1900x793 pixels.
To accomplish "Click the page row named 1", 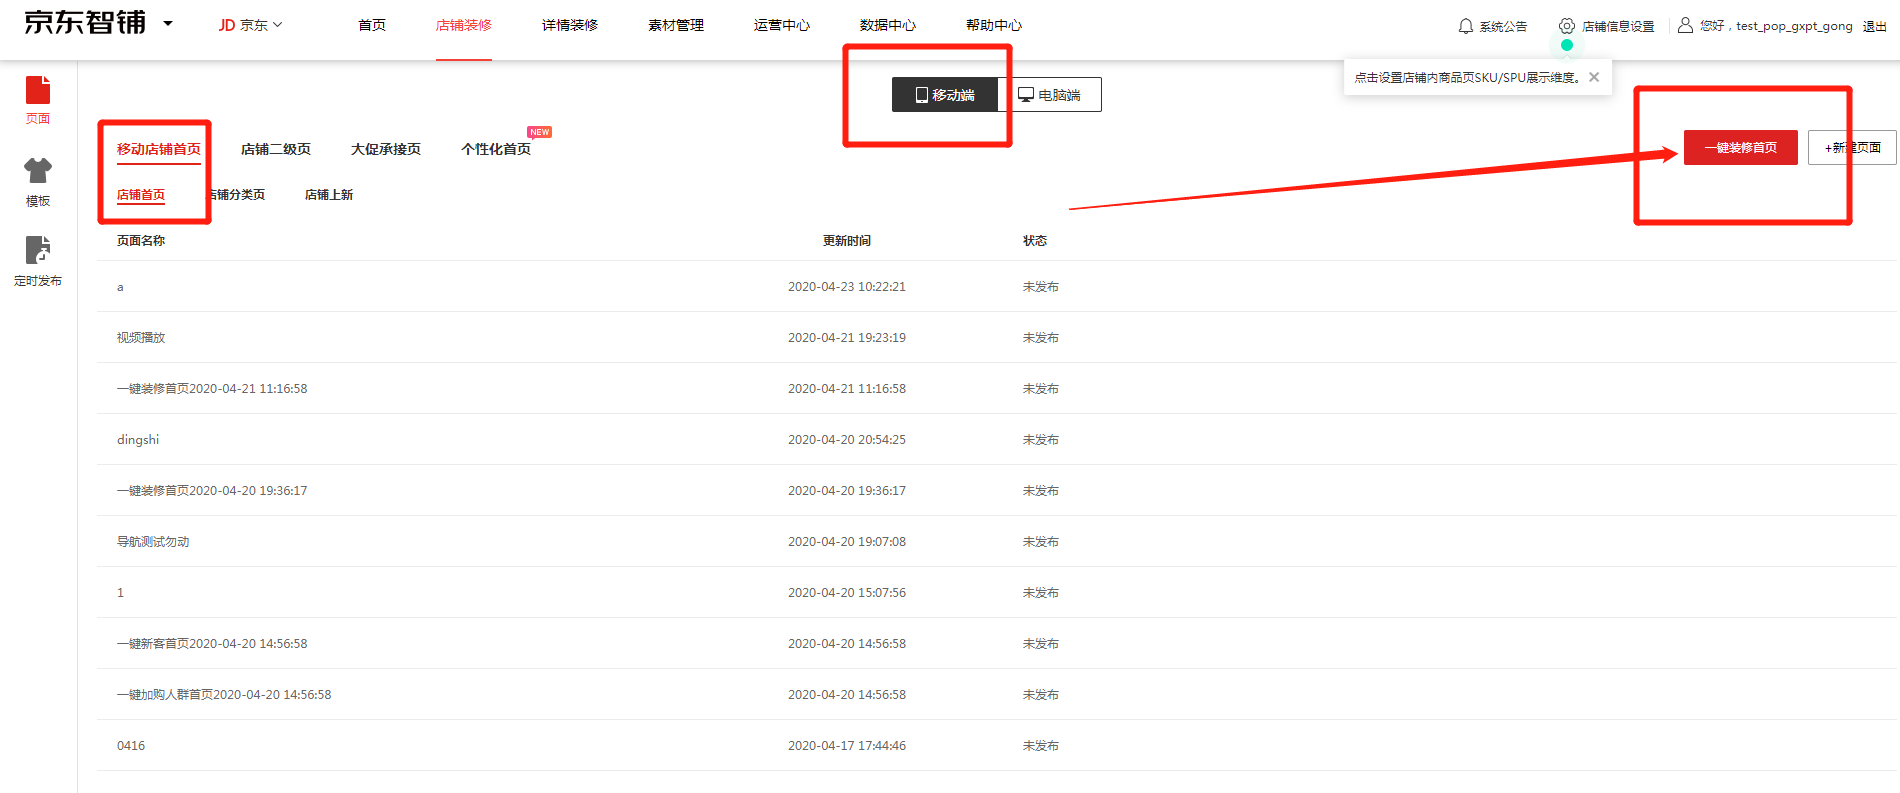I will [996, 593].
